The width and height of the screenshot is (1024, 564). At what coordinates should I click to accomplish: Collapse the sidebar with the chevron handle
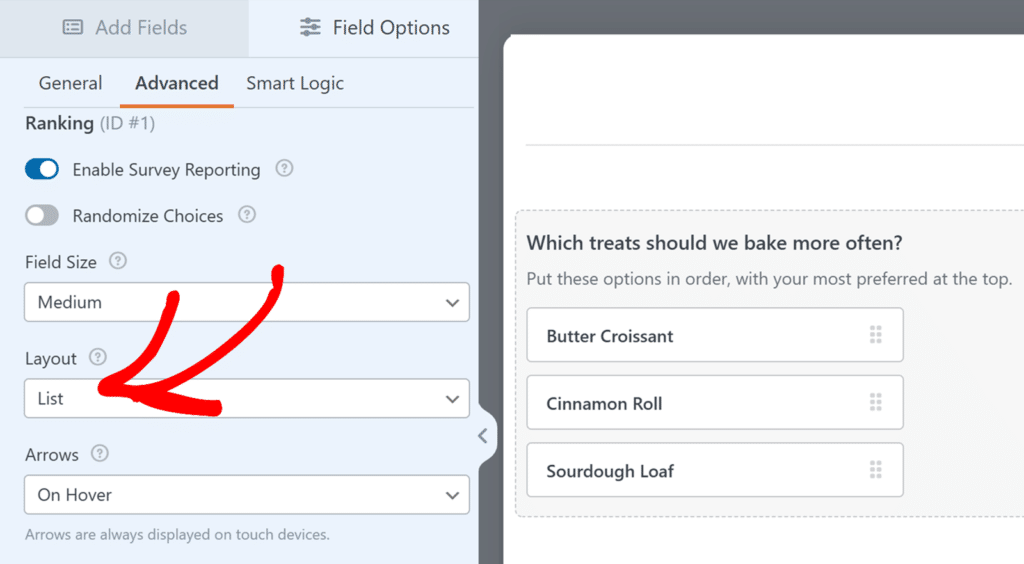483,436
